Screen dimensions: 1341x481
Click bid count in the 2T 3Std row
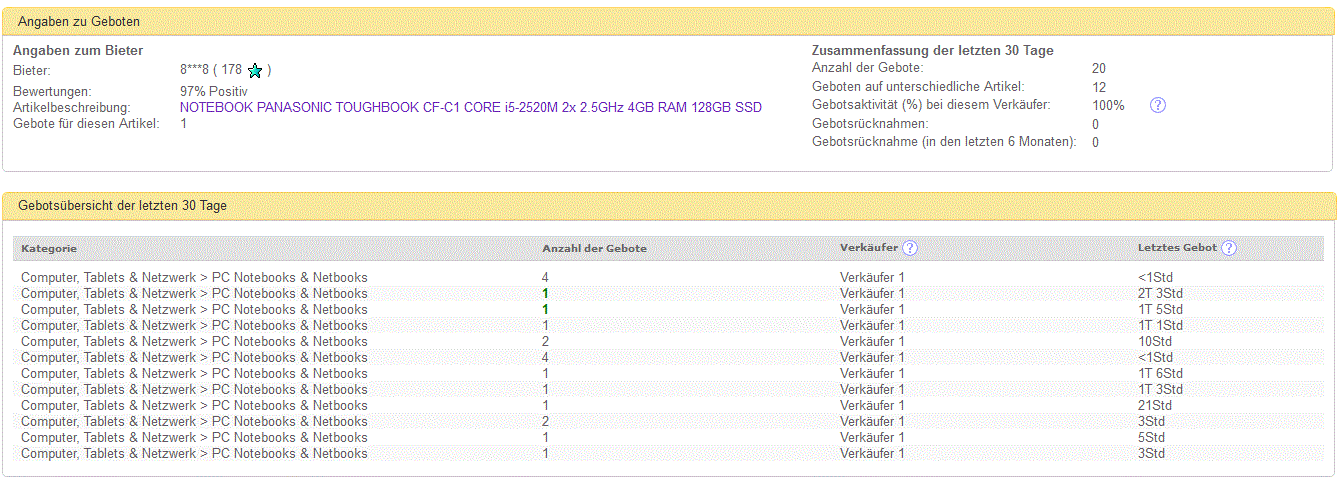[x=545, y=293]
